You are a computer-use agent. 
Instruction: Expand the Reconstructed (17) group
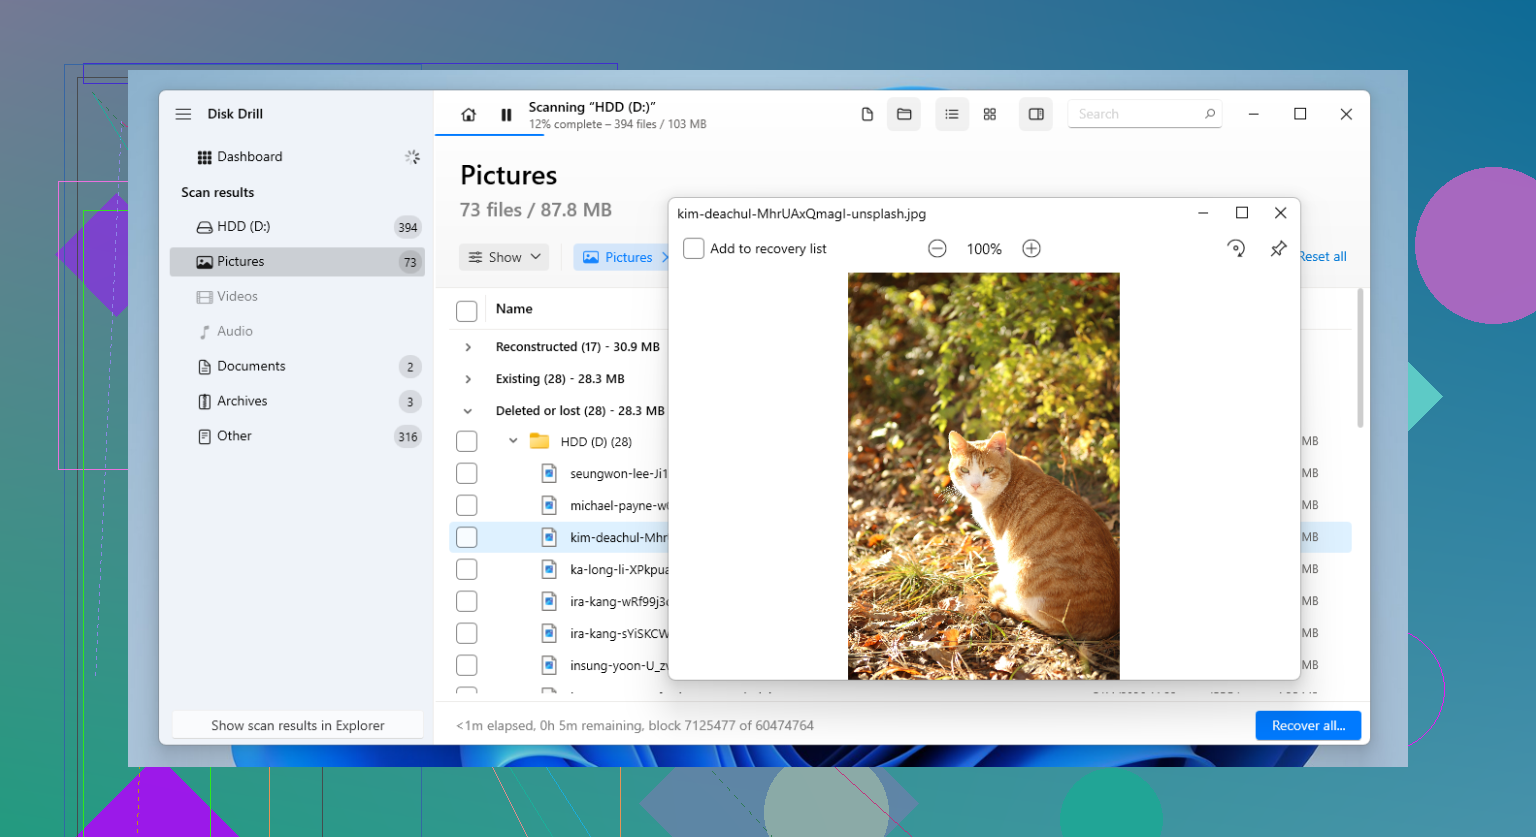pos(468,347)
